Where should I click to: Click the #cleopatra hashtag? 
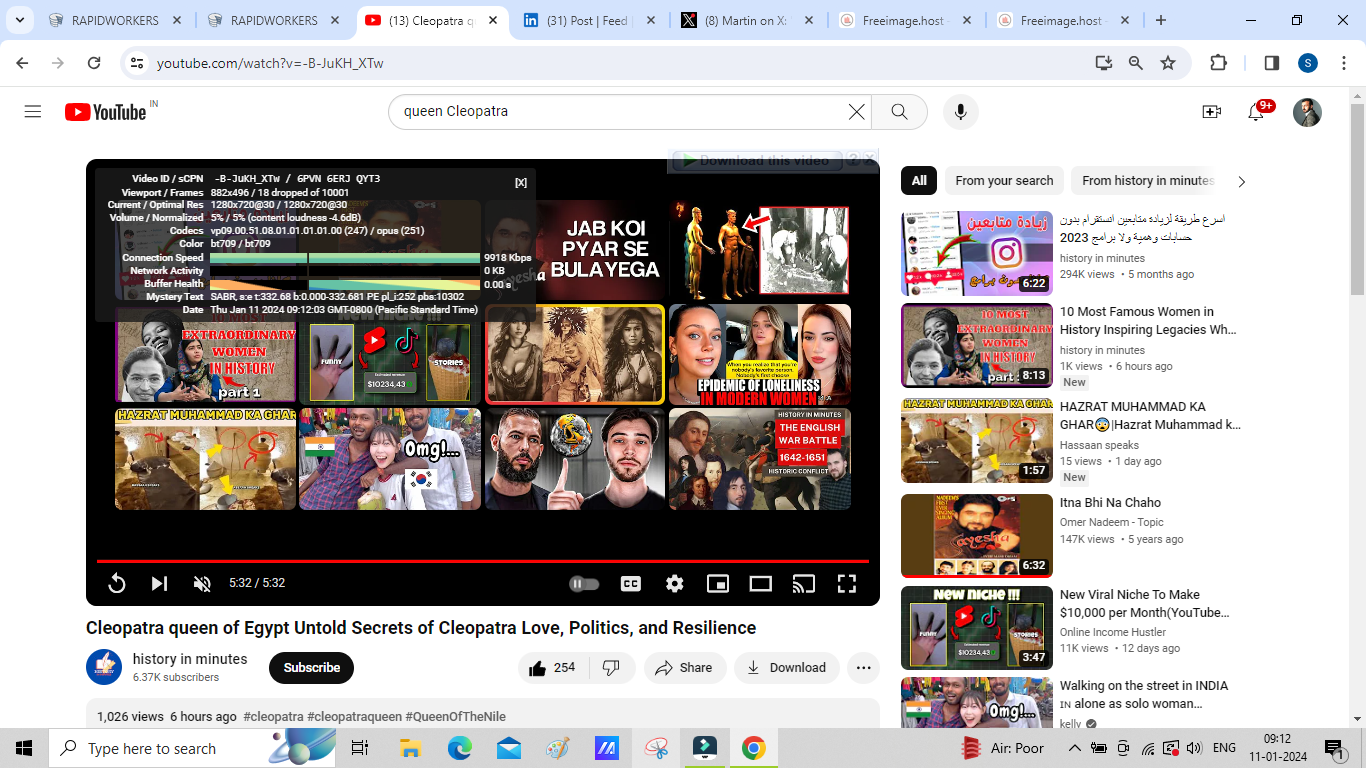[x=273, y=717]
